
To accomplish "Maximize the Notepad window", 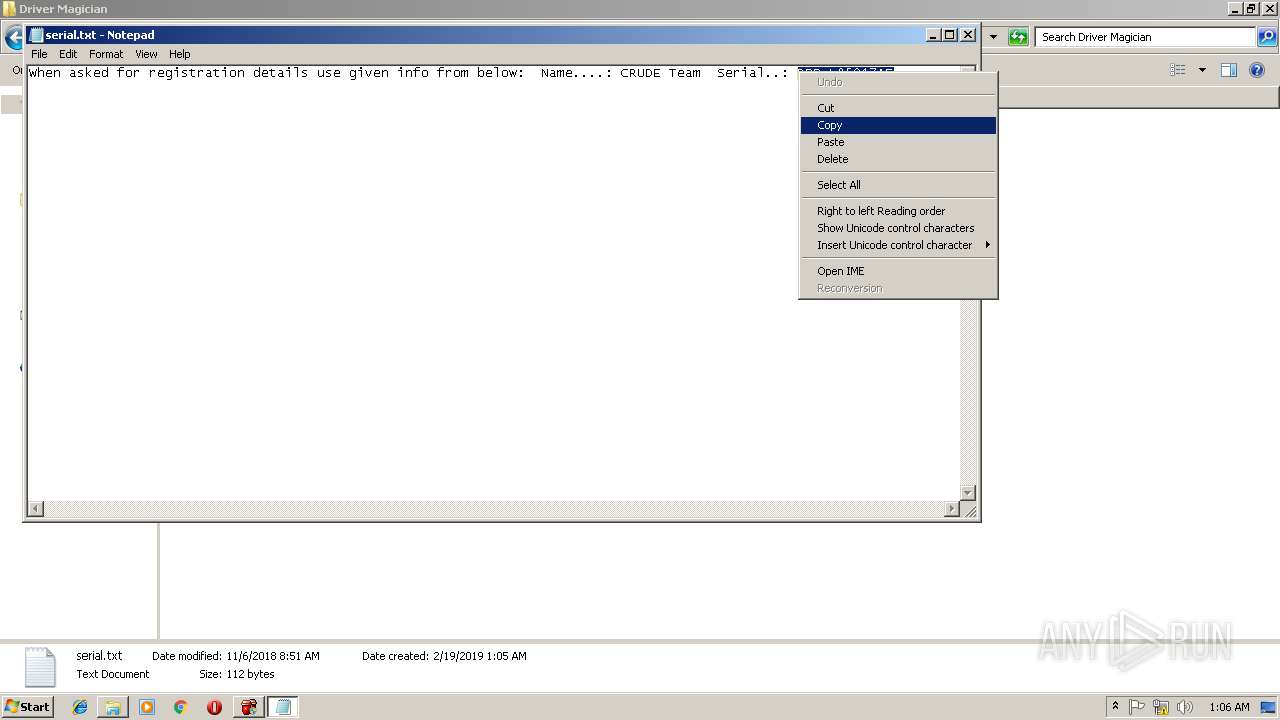I will [x=950, y=35].
